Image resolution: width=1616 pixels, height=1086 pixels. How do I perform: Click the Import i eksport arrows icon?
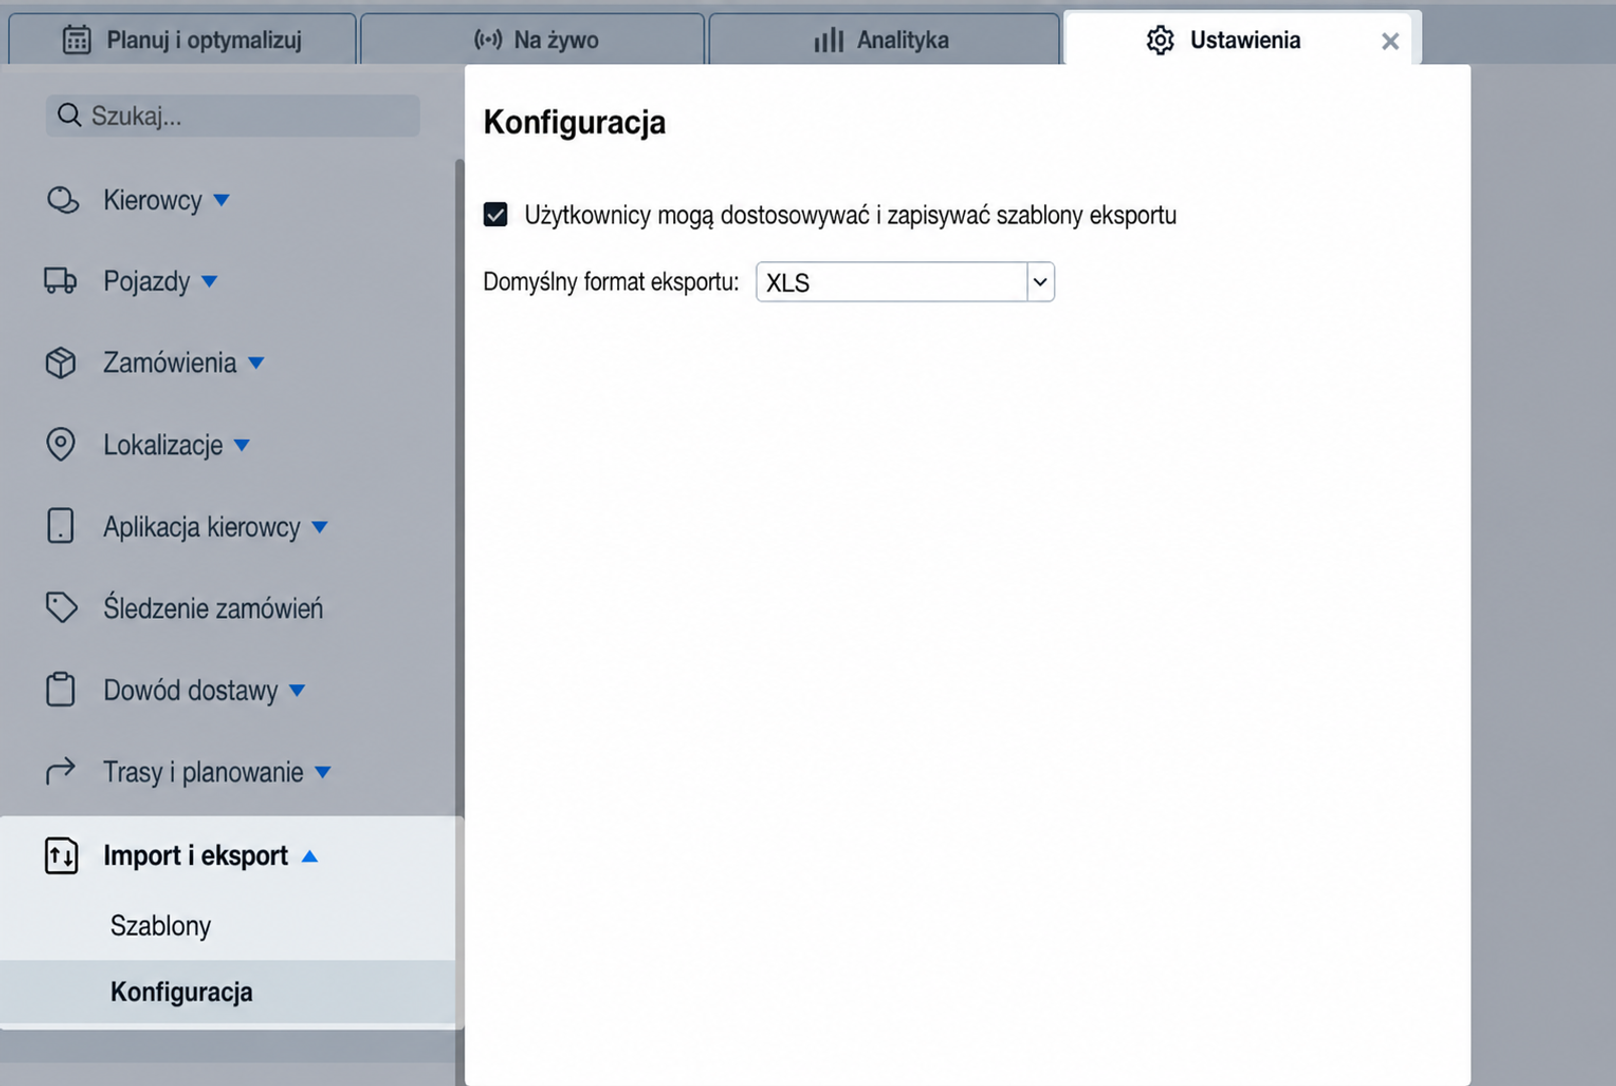point(61,855)
